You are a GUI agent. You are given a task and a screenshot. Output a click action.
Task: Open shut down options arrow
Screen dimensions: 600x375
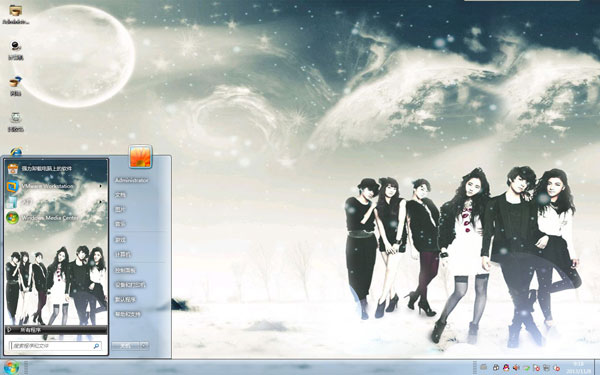[144, 346]
